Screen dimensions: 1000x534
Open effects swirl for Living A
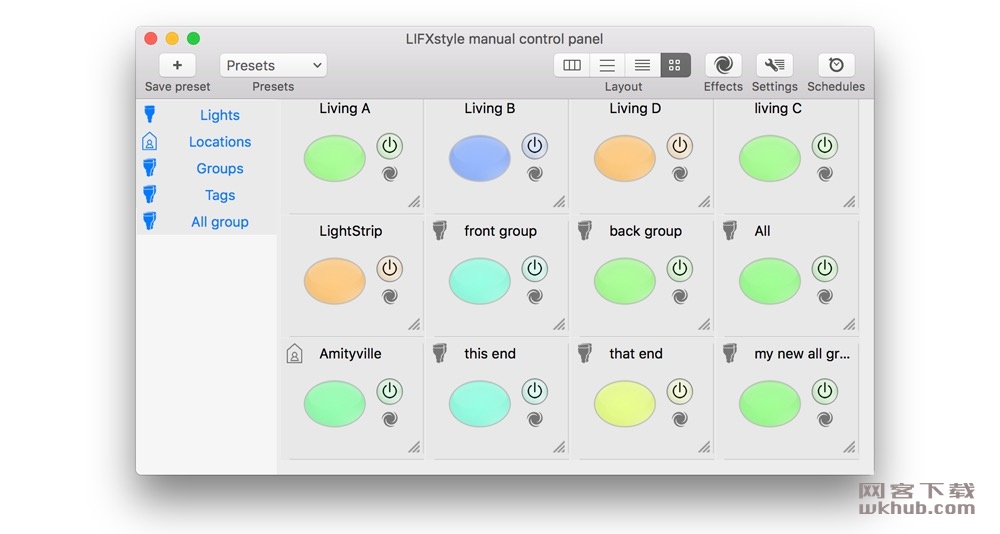point(390,174)
